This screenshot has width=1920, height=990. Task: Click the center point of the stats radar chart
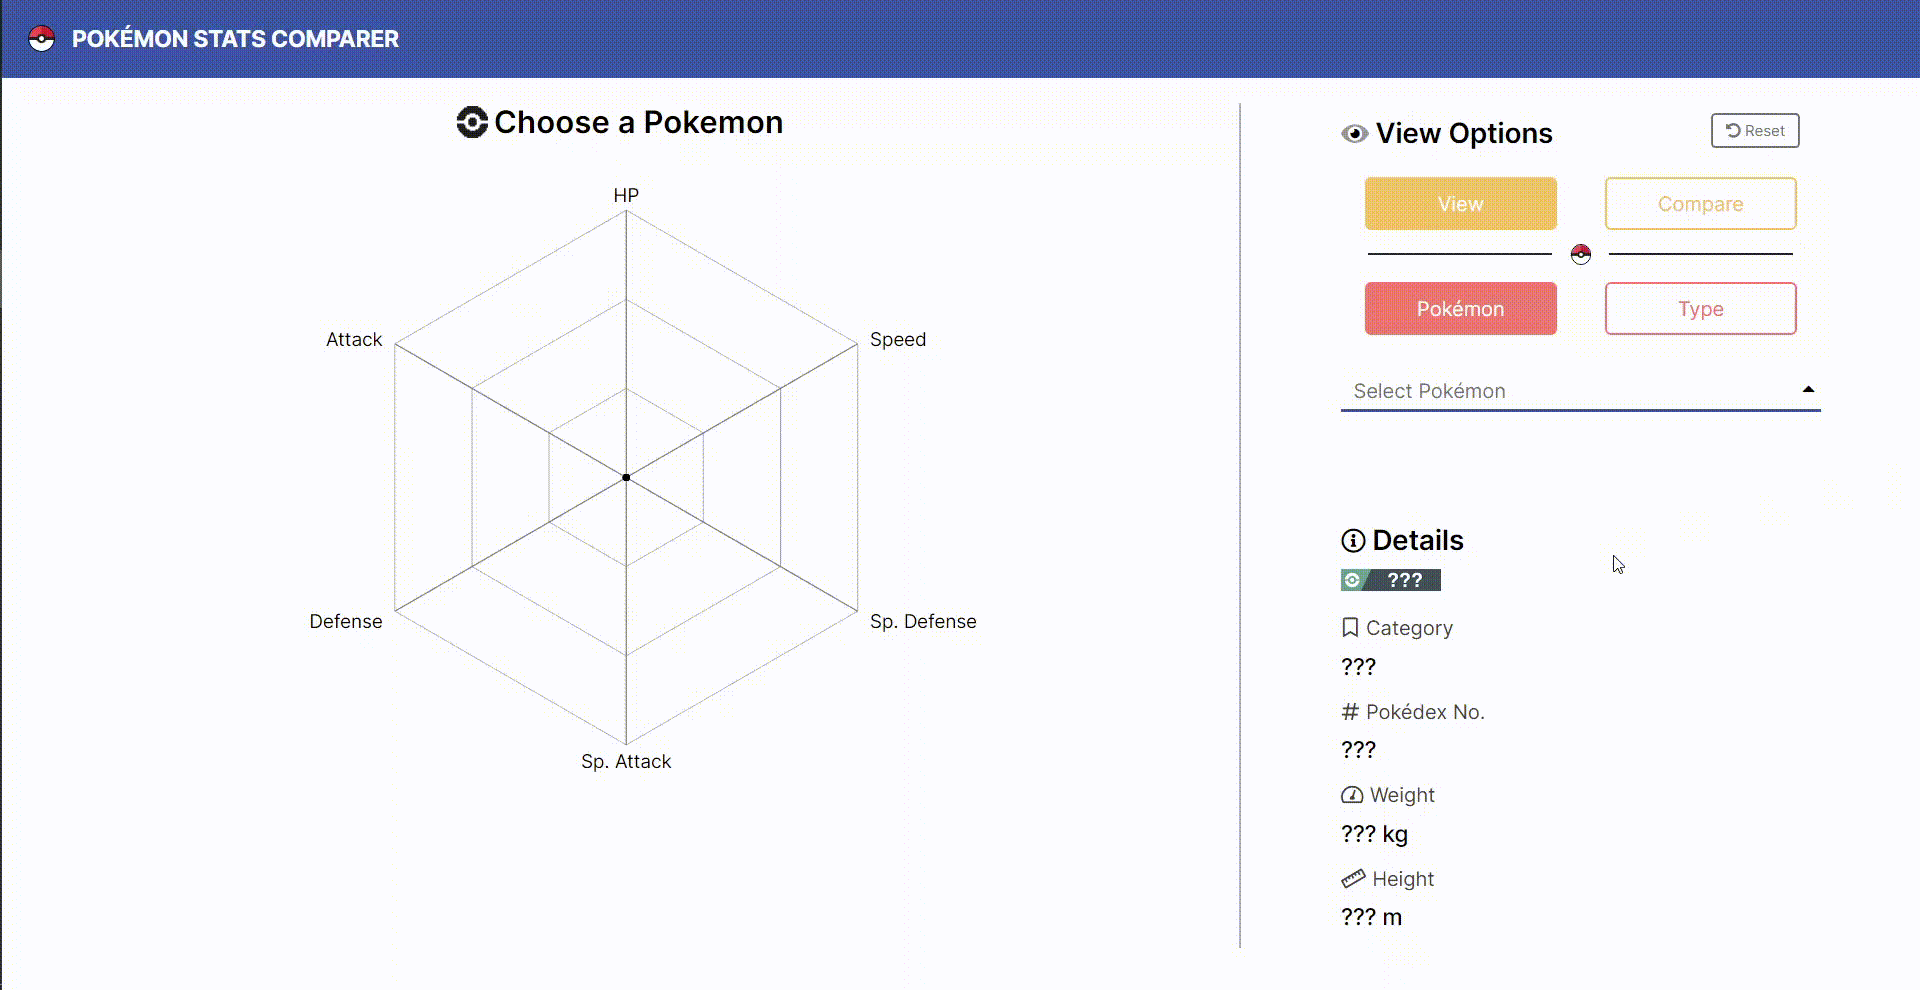point(626,477)
